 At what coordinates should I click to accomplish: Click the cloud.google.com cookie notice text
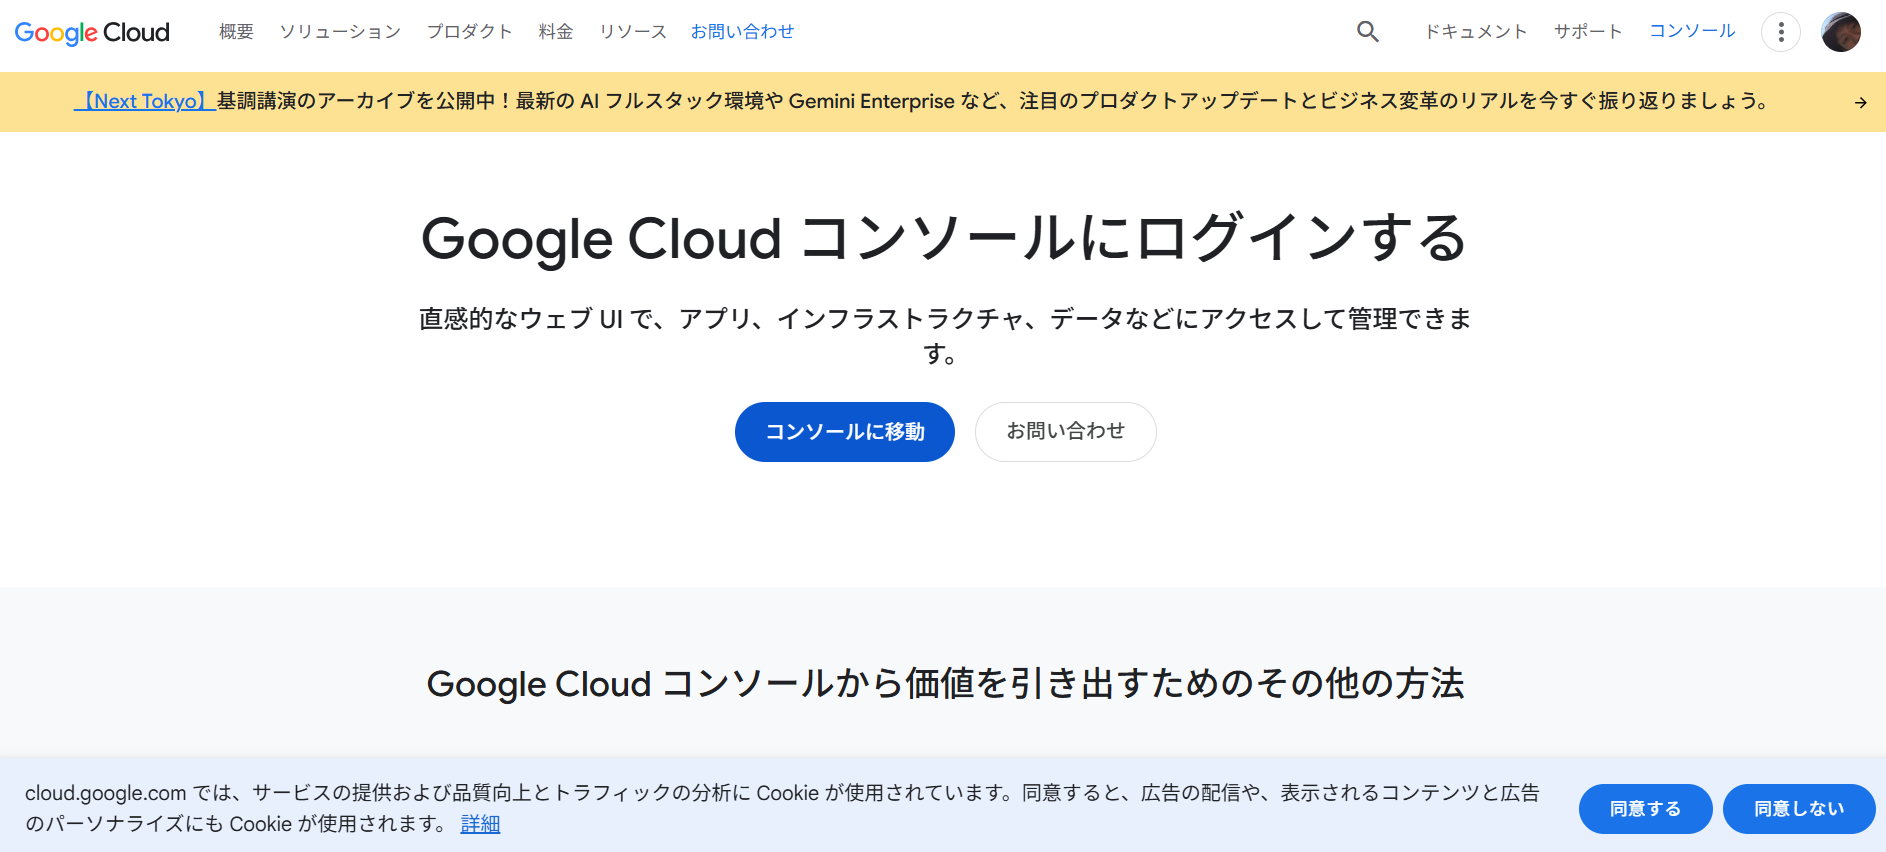tap(782, 808)
